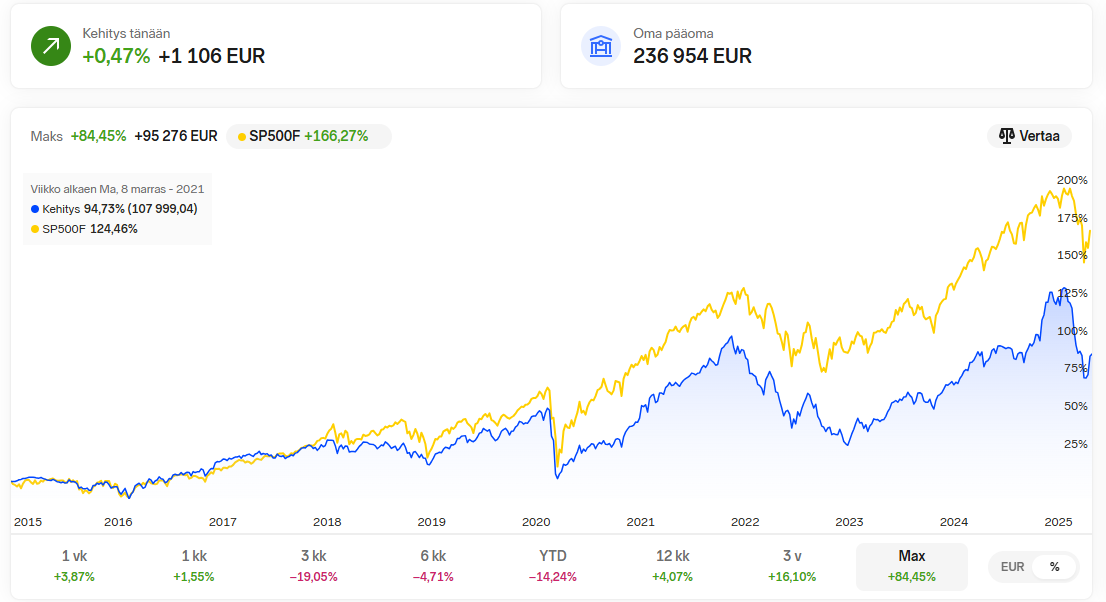The height and width of the screenshot is (602, 1106).
Task: Click the Kehitys tänään summary card
Action: point(275,46)
